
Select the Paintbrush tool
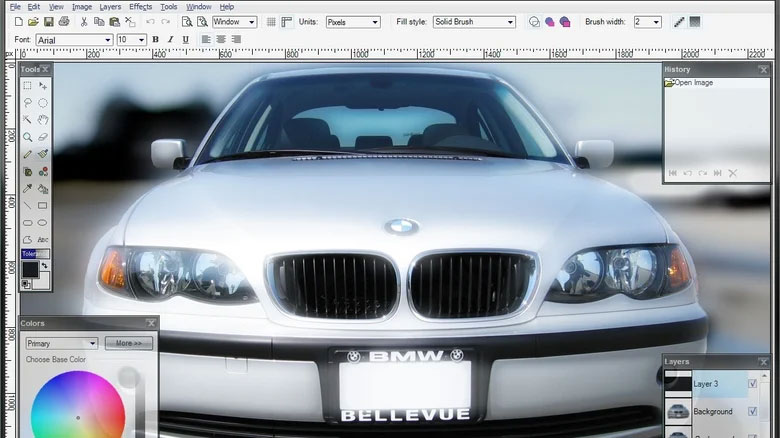[x=43, y=154]
